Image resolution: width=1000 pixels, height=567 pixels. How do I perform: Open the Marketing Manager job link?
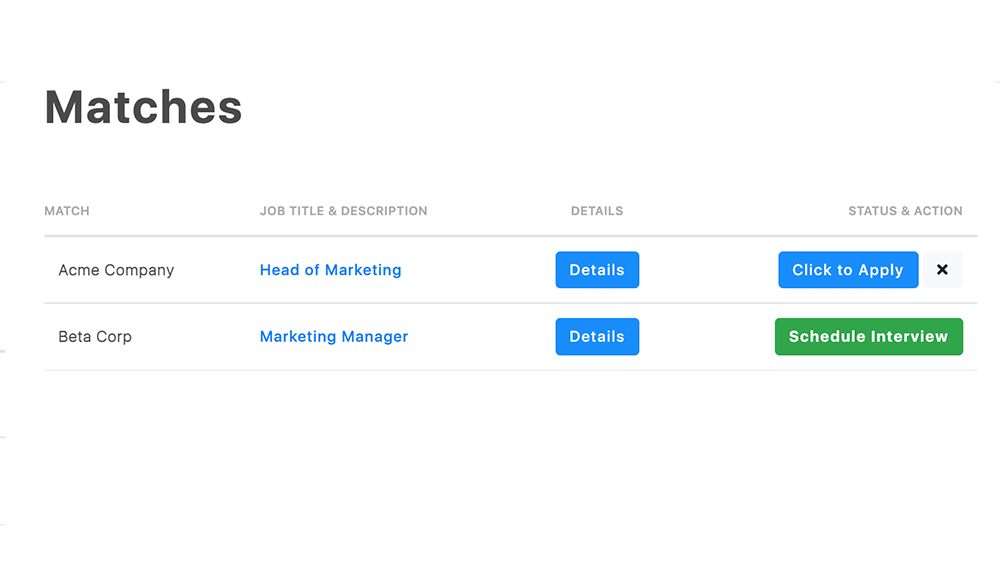coord(334,337)
